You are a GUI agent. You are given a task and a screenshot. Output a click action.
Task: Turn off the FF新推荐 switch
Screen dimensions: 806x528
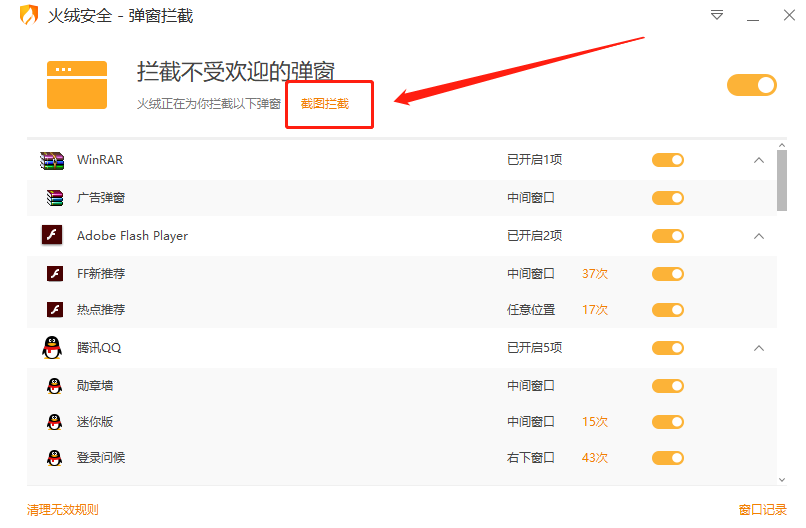(668, 274)
